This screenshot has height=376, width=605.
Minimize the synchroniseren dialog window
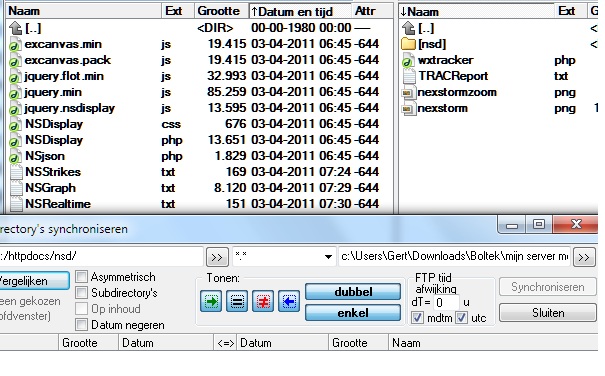512,224
